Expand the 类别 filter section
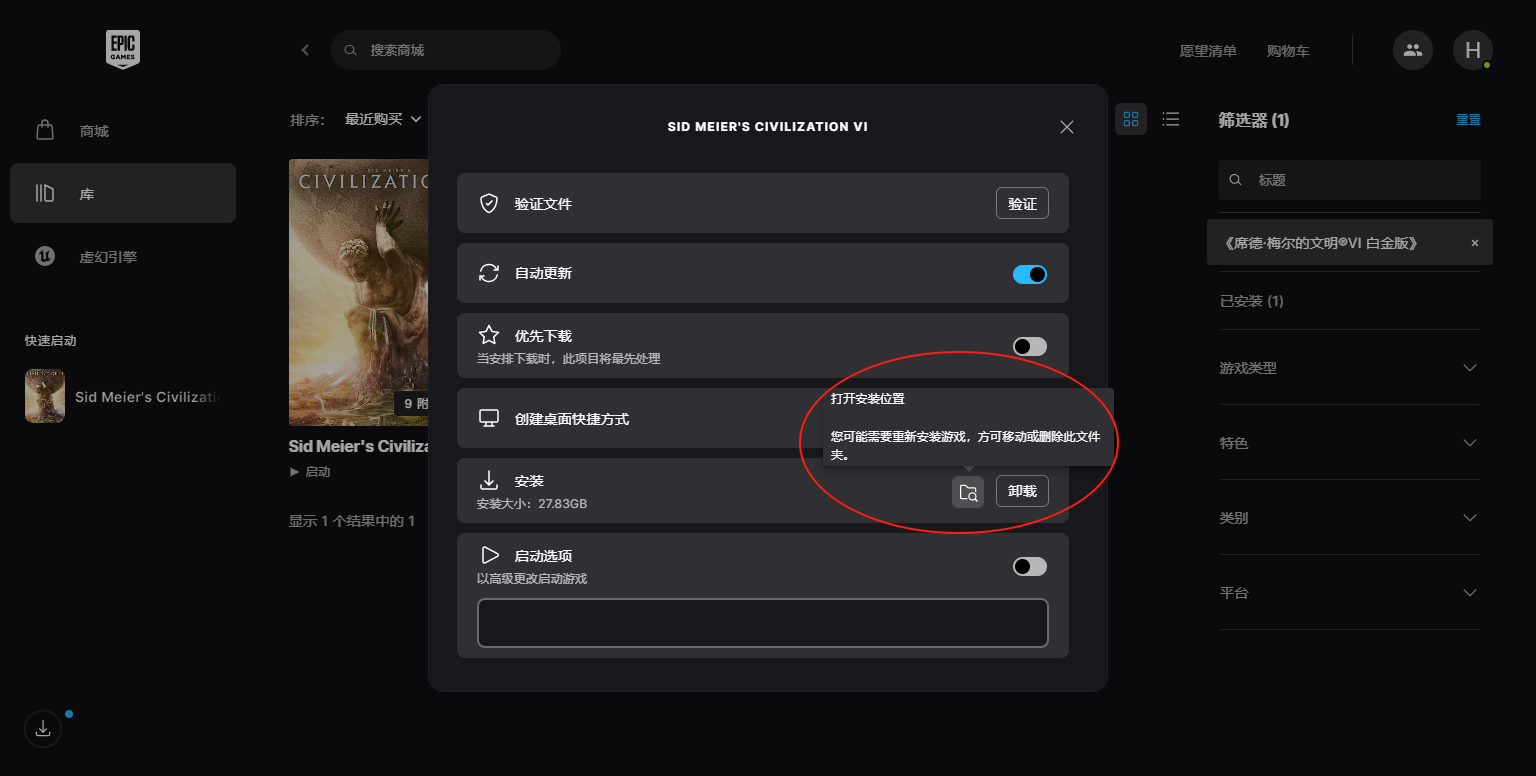The height and width of the screenshot is (776, 1536). pos(1348,517)
